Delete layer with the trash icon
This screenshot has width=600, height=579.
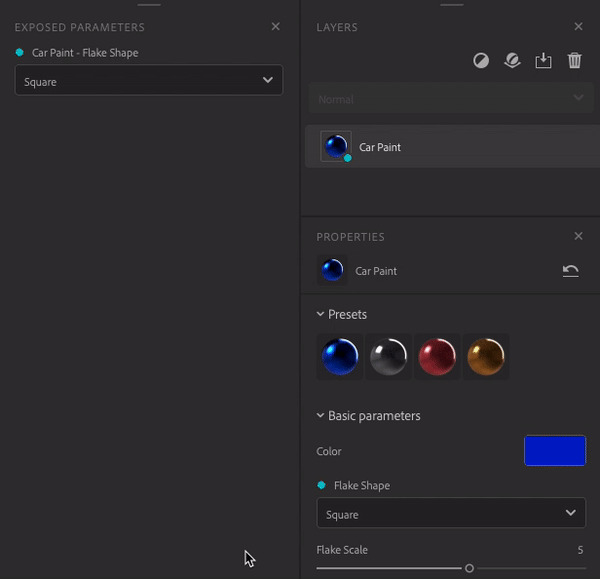coord(574,60)
